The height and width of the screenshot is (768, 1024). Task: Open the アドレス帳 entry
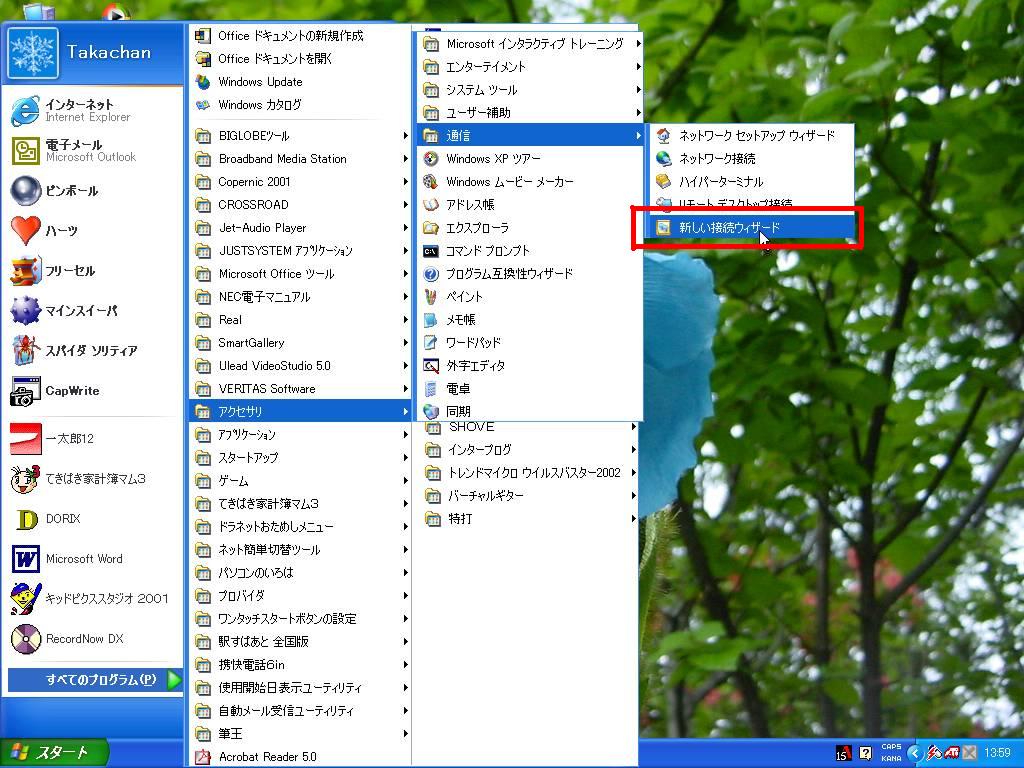tap(530, 204)
